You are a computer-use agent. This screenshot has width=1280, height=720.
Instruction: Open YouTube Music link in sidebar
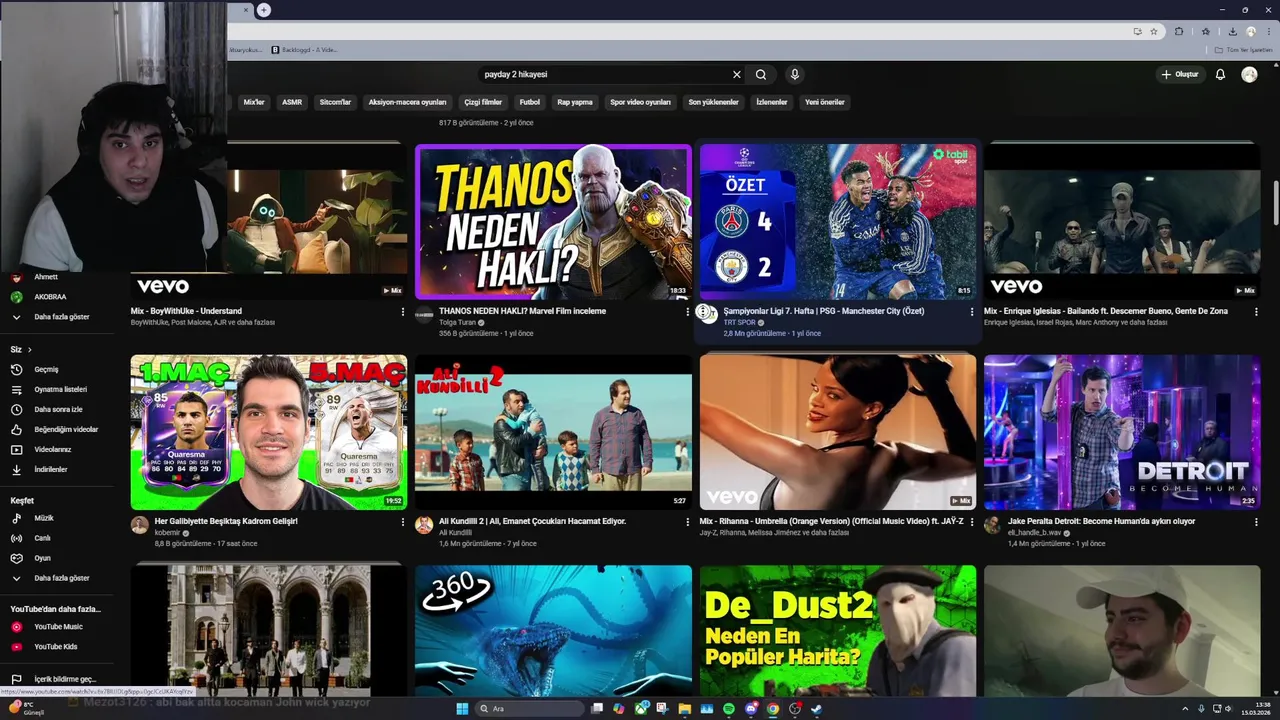(x=60, y=626)
